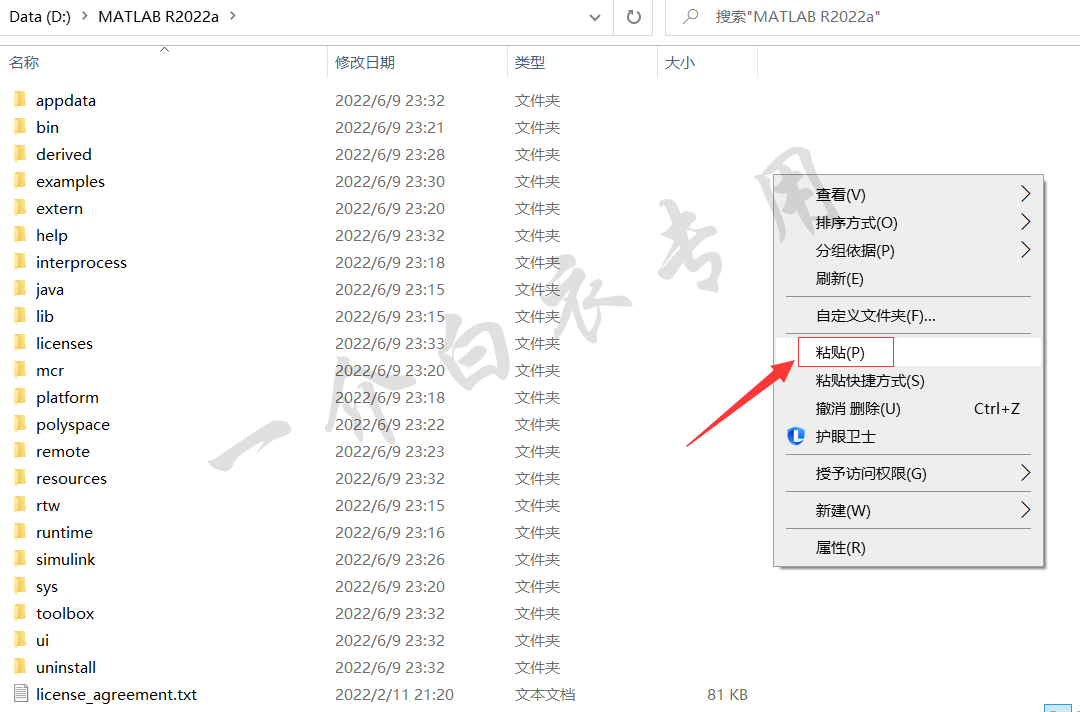The height and width of the screenshot is (712, 1080).
Task: Select the derived folder icon
Action: (20, 154)
